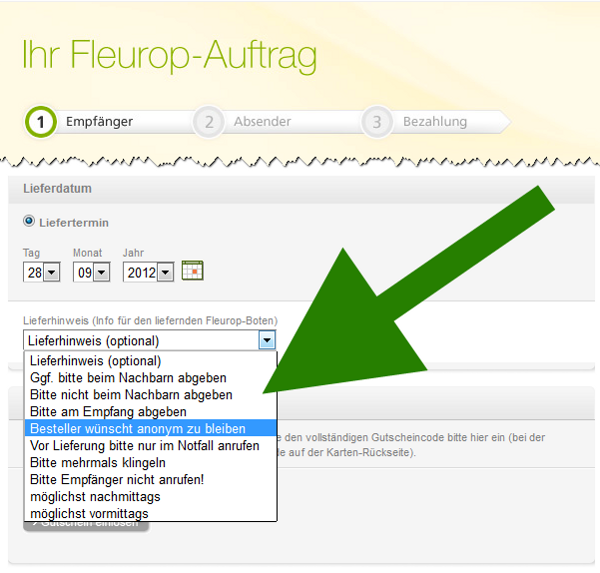600x573 pixels.
Task: Choose 'Lieferhinweis (optional)' list entry
Action: click(x=150, y=361)
